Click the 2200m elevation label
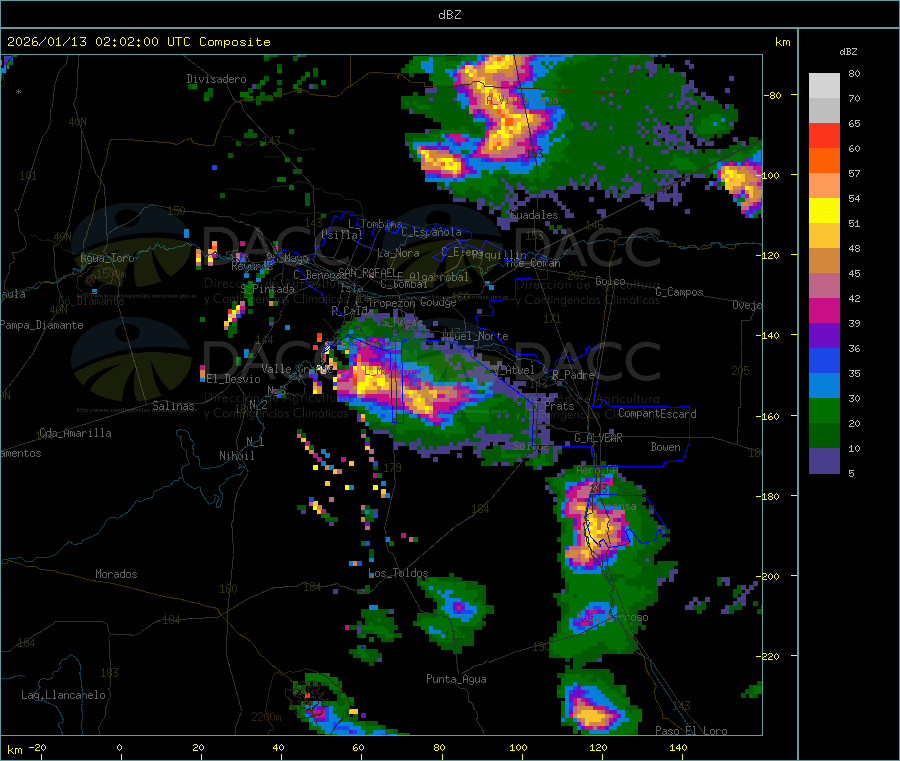This screenshot has height=761, width=900. [266, 717]
